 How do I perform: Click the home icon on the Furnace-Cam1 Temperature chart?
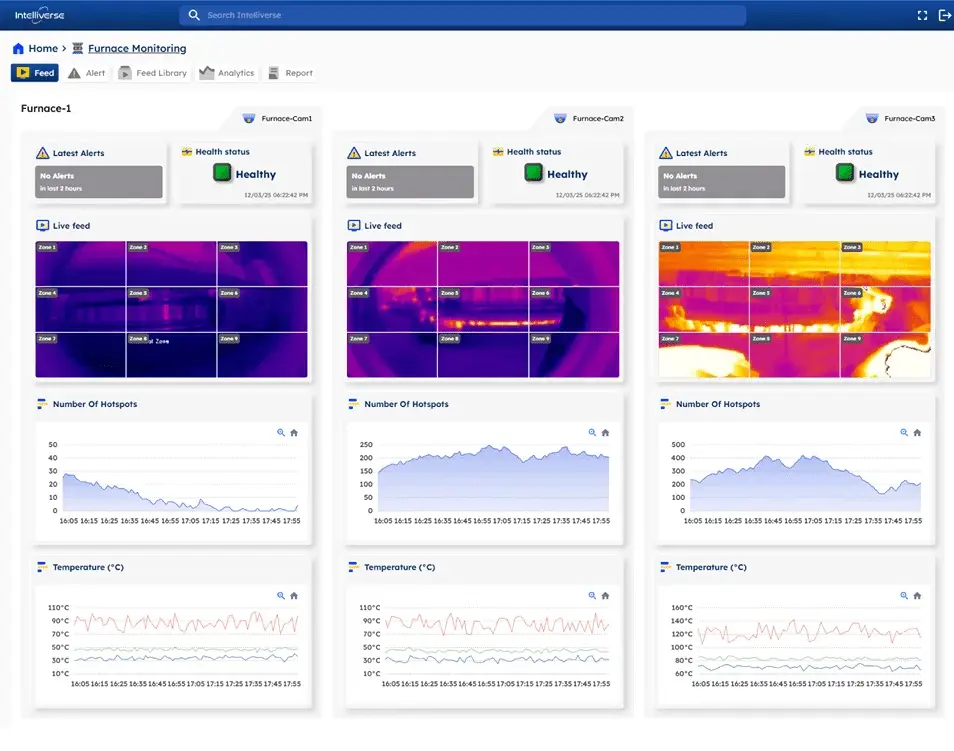click(x=294, y=595)
